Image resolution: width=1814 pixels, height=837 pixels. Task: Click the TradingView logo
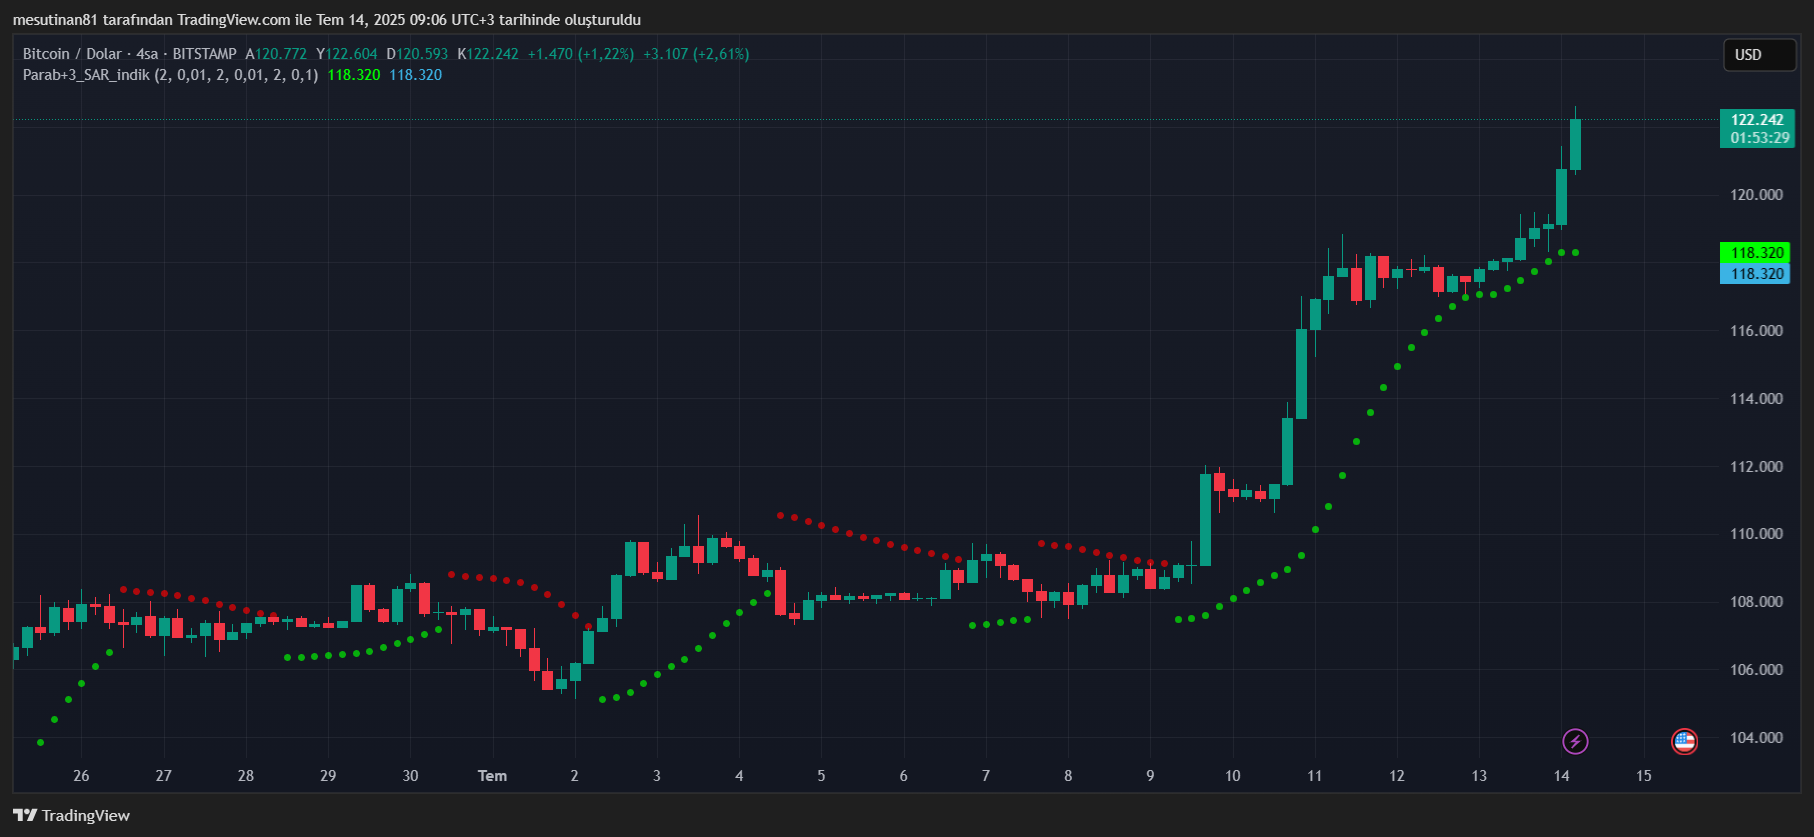coord(72,815)
